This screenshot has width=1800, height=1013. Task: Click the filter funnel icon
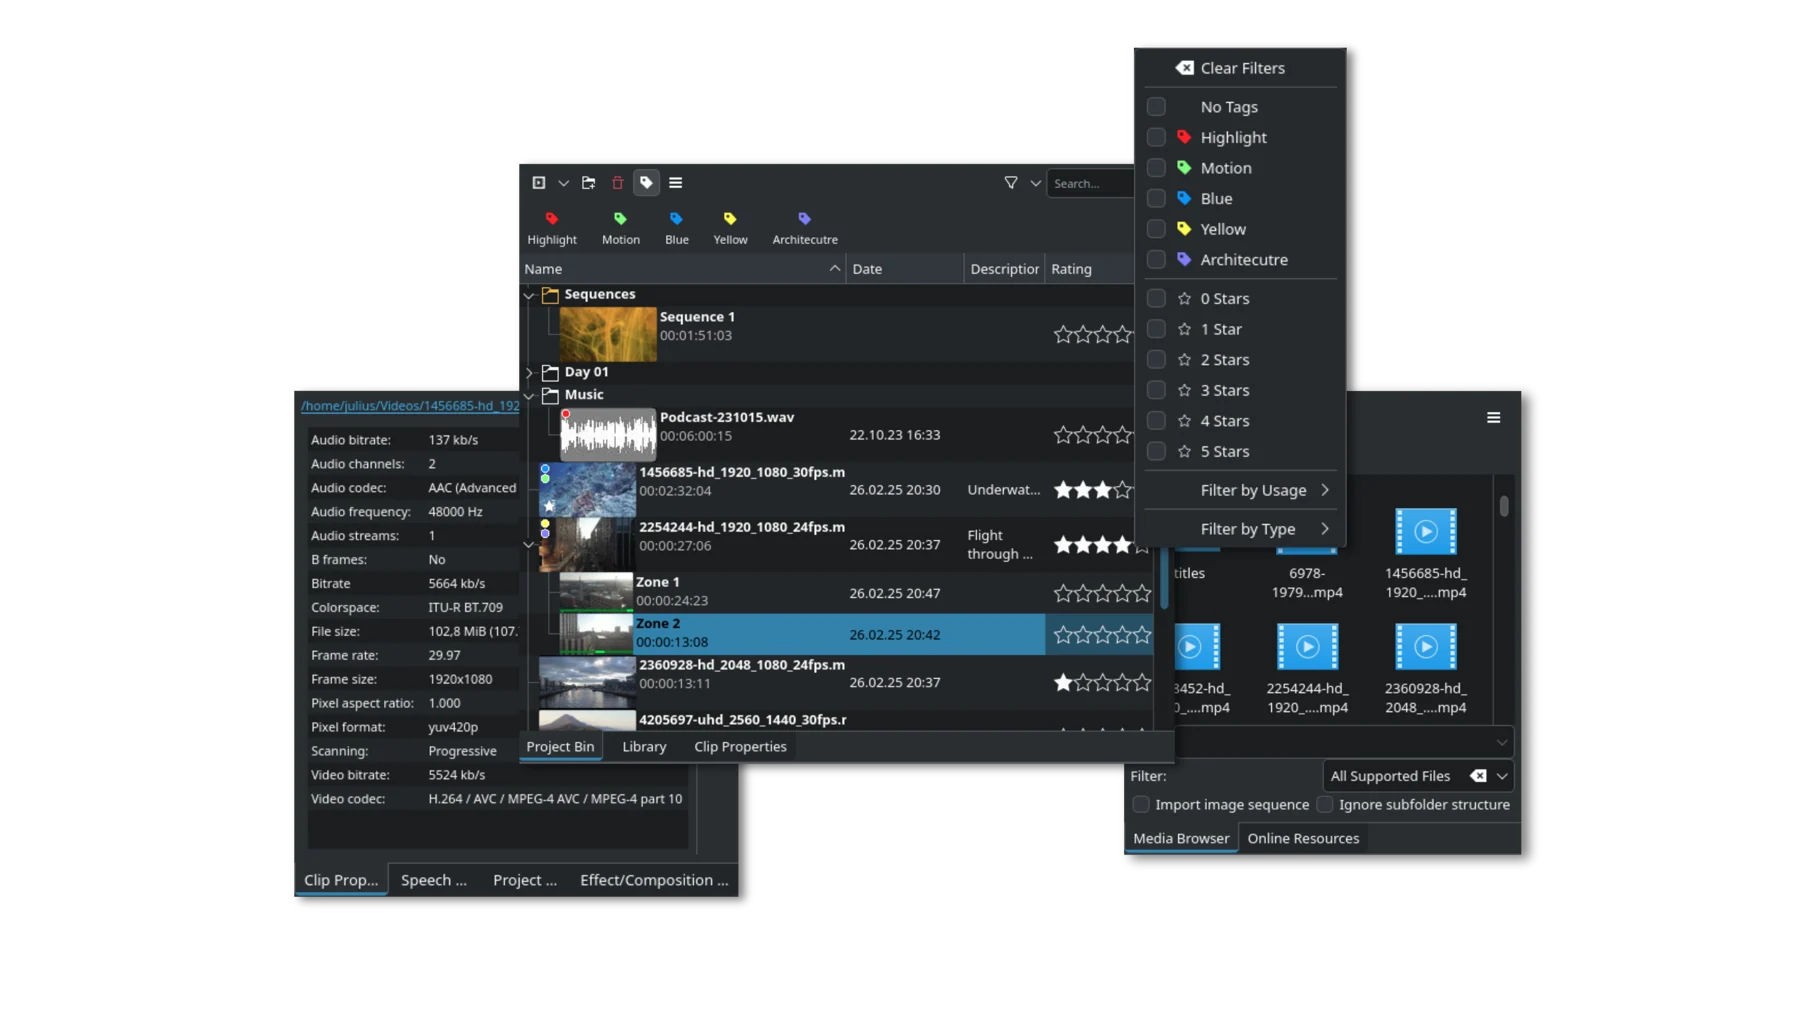coord(1011,183)
